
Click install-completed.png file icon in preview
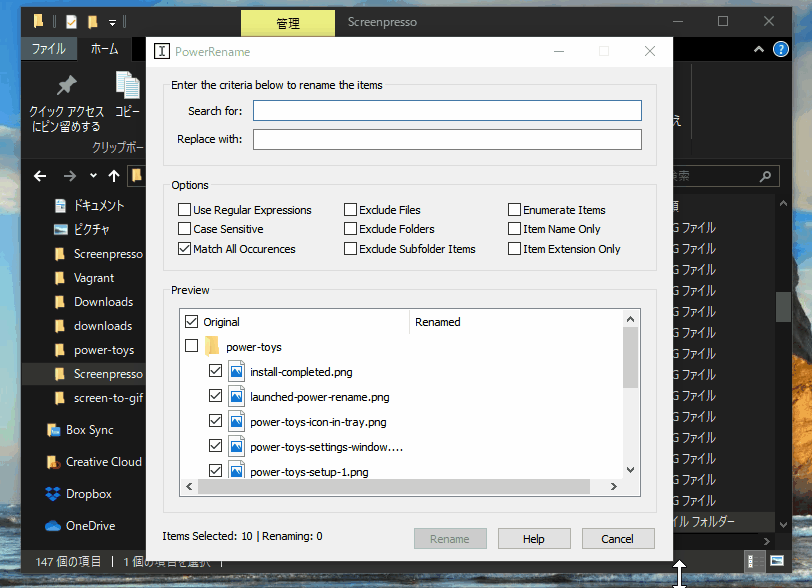pyautogui.click(x=237, y=371)
